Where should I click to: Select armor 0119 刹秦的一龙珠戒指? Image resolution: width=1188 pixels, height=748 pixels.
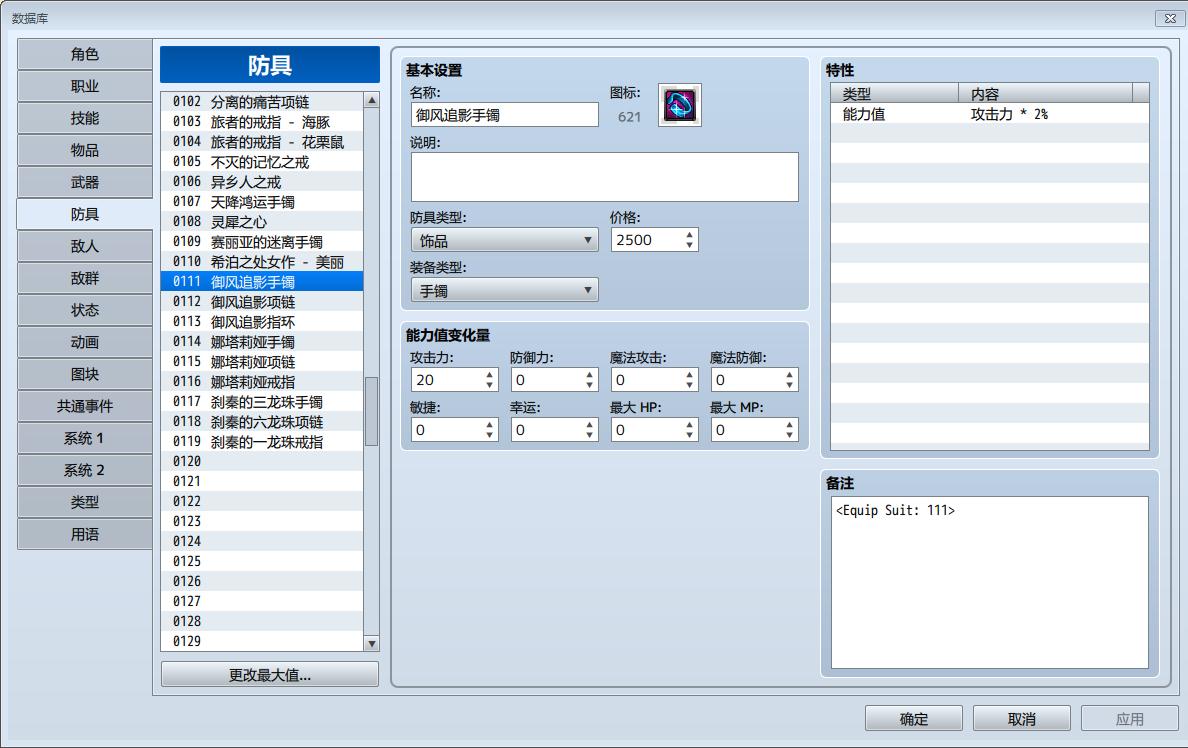pos(262,442)
